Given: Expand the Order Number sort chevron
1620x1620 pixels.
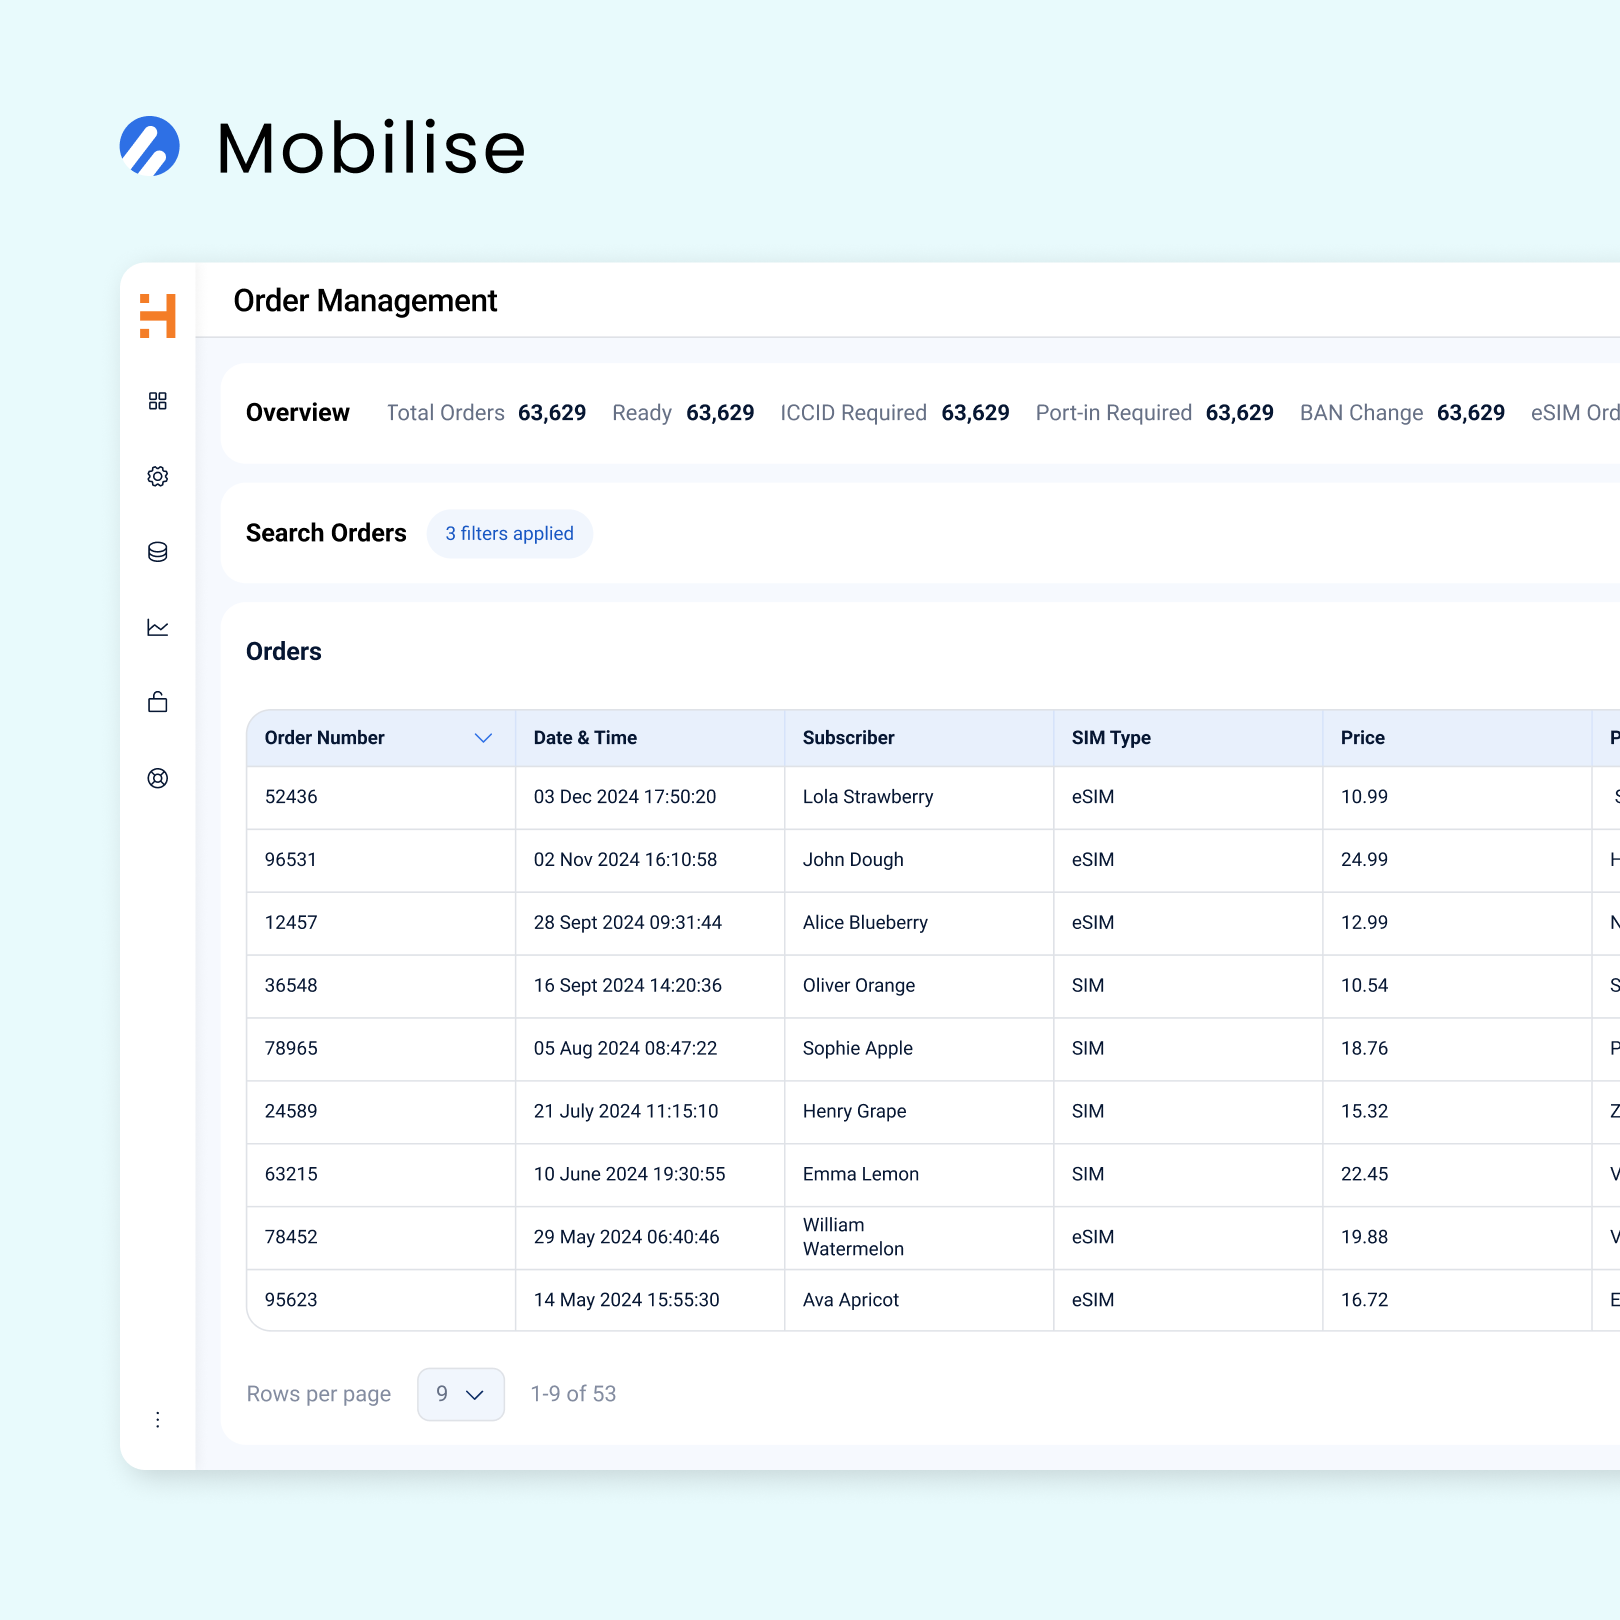Looking at the screenshot, I should point(483,738).
